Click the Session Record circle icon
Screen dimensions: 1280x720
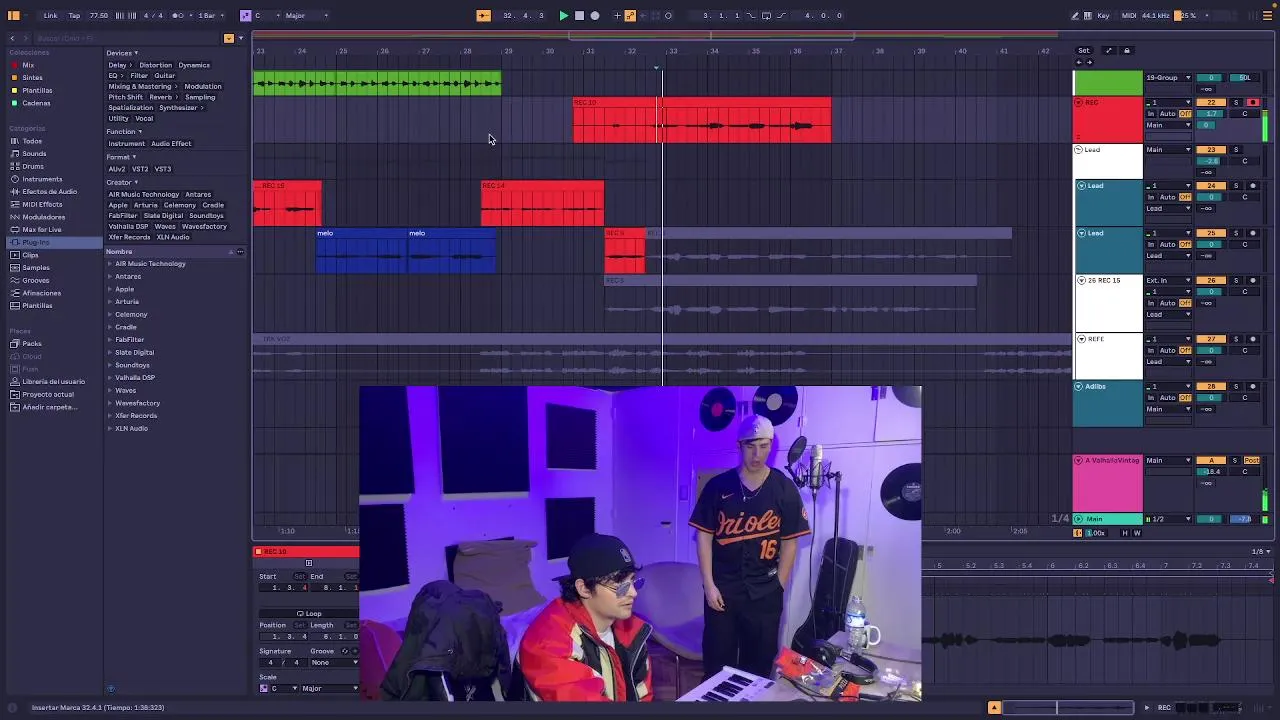point(668,15)
